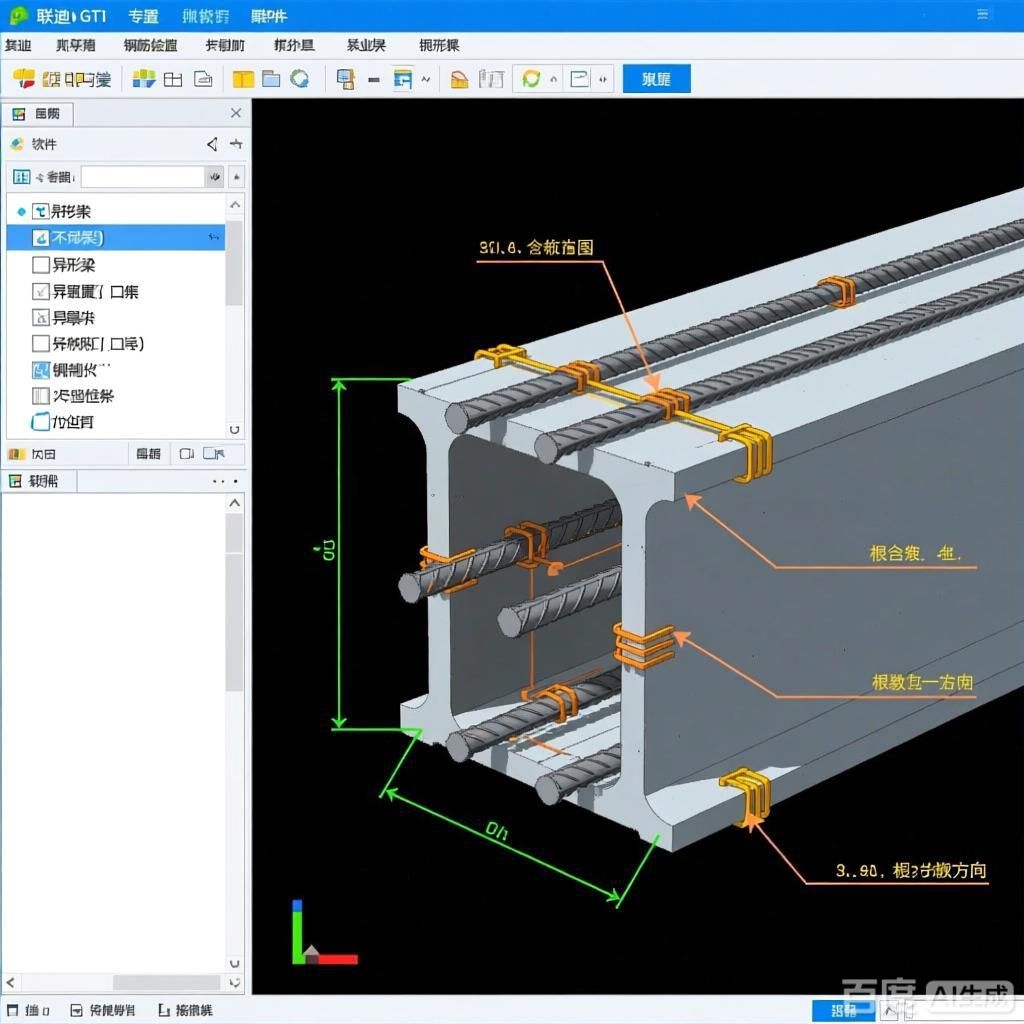Tick the second empty checkbox in component list
Viewport: 1024px width, 1024px height.
click(x=41, y=344)
